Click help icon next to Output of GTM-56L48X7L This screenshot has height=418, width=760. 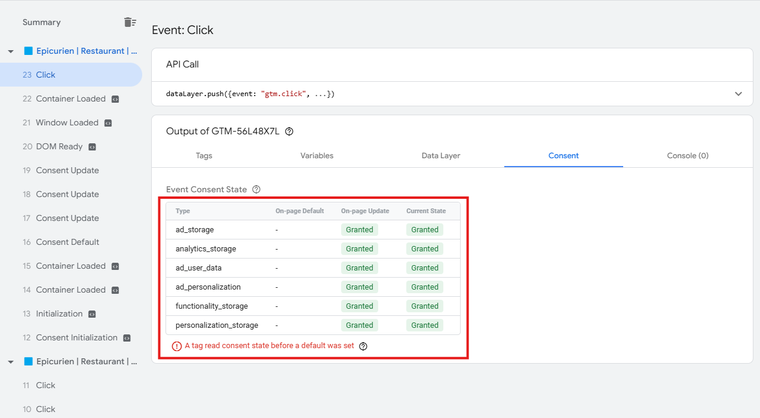pyautogui.click(x=289, y=131)
